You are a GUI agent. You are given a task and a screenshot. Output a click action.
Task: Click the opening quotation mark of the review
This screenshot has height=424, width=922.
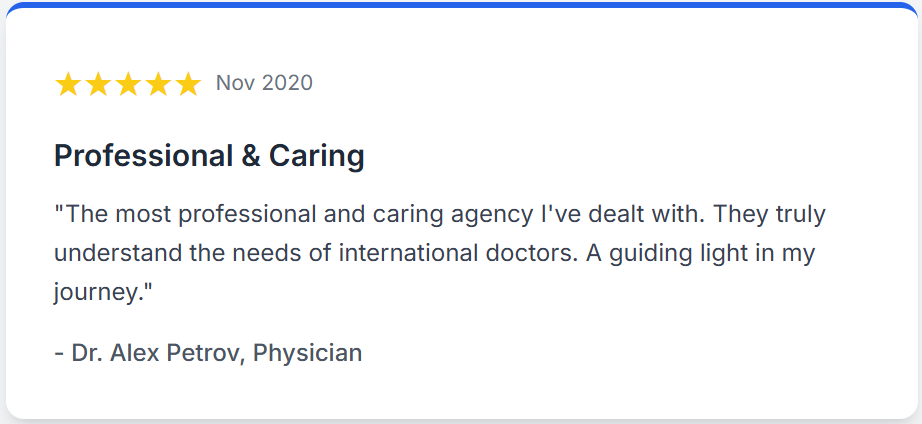[59, 213]
